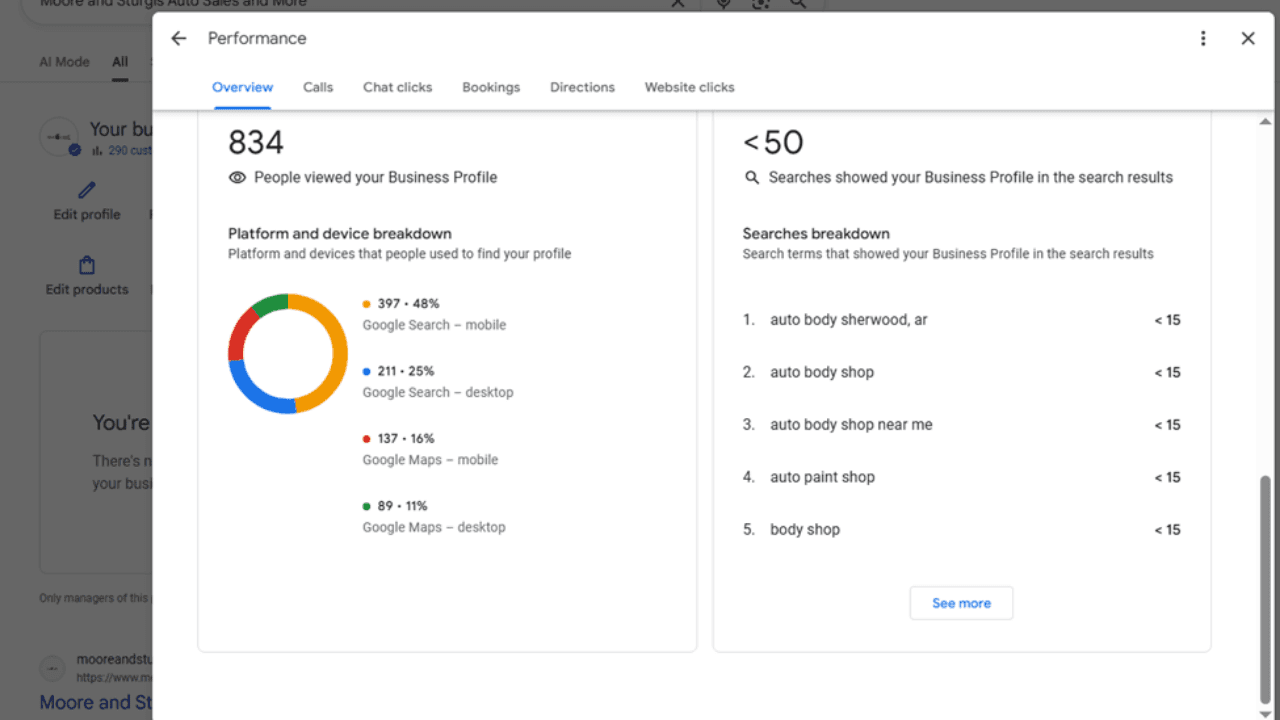Click the scrollbar up arrow in dialog

(1265, 121)
